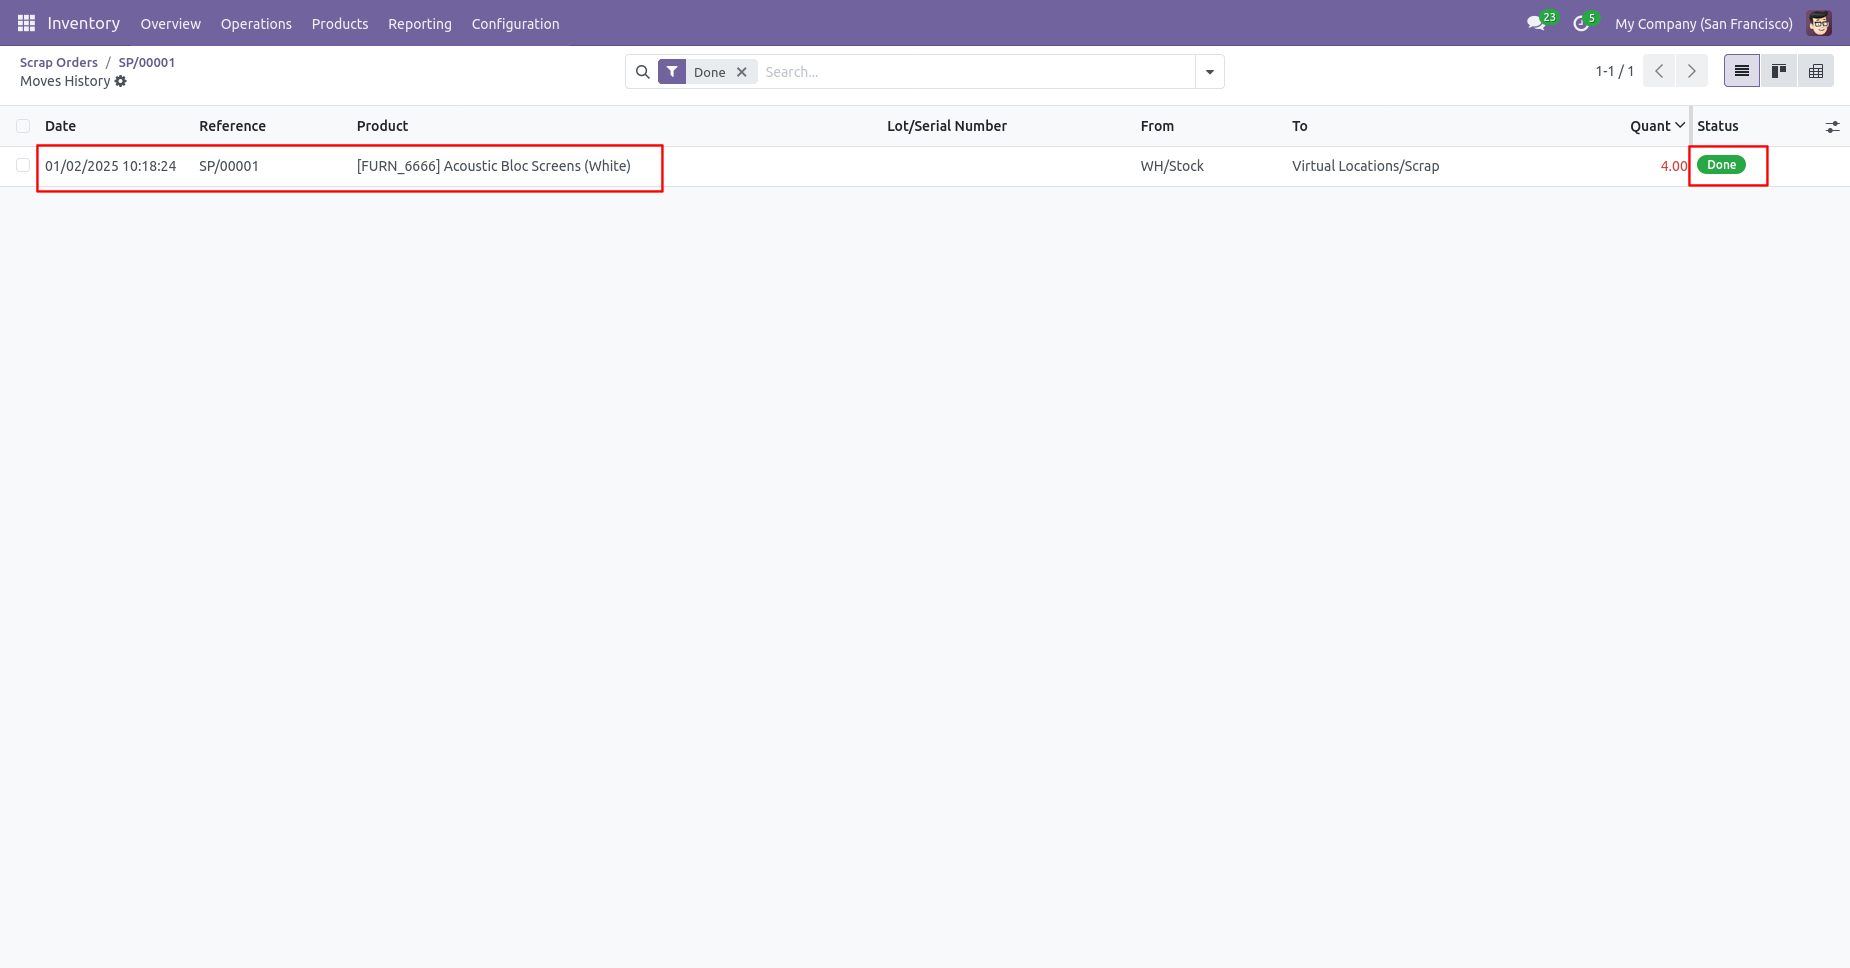This screenshot has height=968, width=1850.
Task: Switch to kanban view
Action: [x=1779, y=71]
